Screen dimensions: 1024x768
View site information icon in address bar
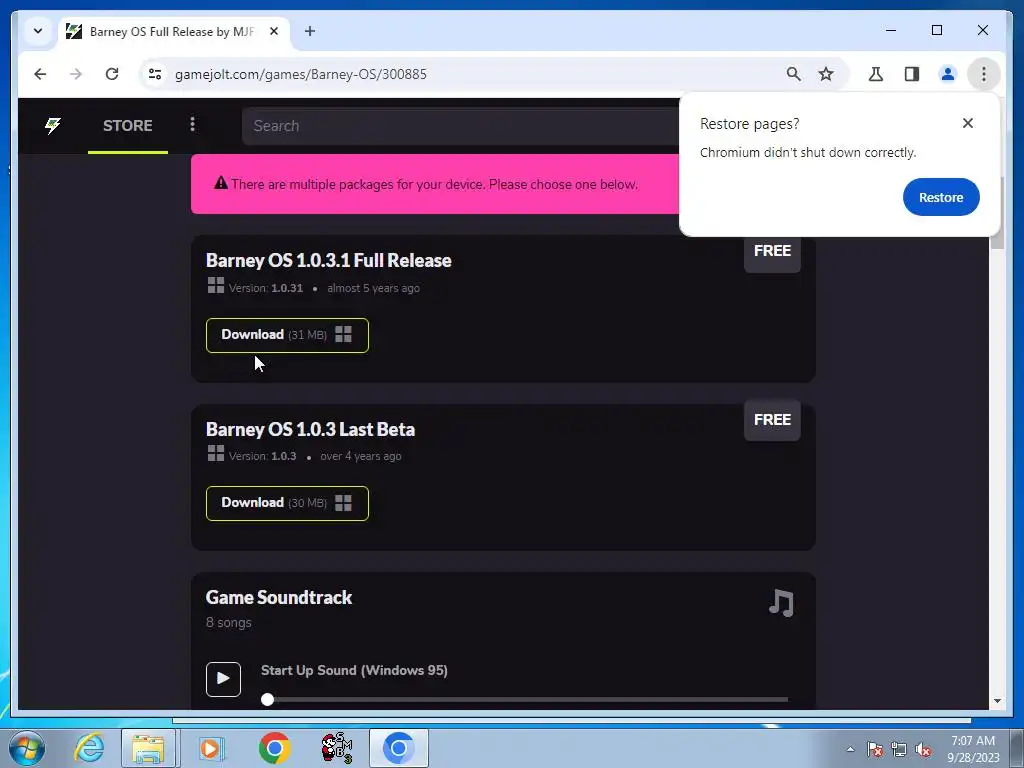155,74
